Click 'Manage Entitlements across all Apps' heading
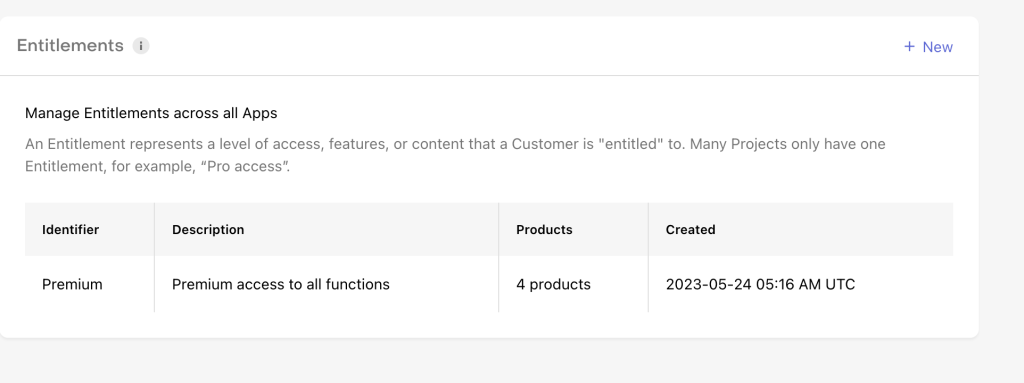Image resolution: width=1024 pixels, height=383 pixels. point(151,113)
